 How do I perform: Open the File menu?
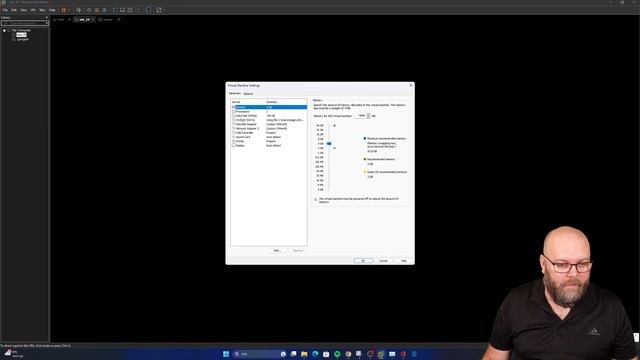[x=5, y=10]
